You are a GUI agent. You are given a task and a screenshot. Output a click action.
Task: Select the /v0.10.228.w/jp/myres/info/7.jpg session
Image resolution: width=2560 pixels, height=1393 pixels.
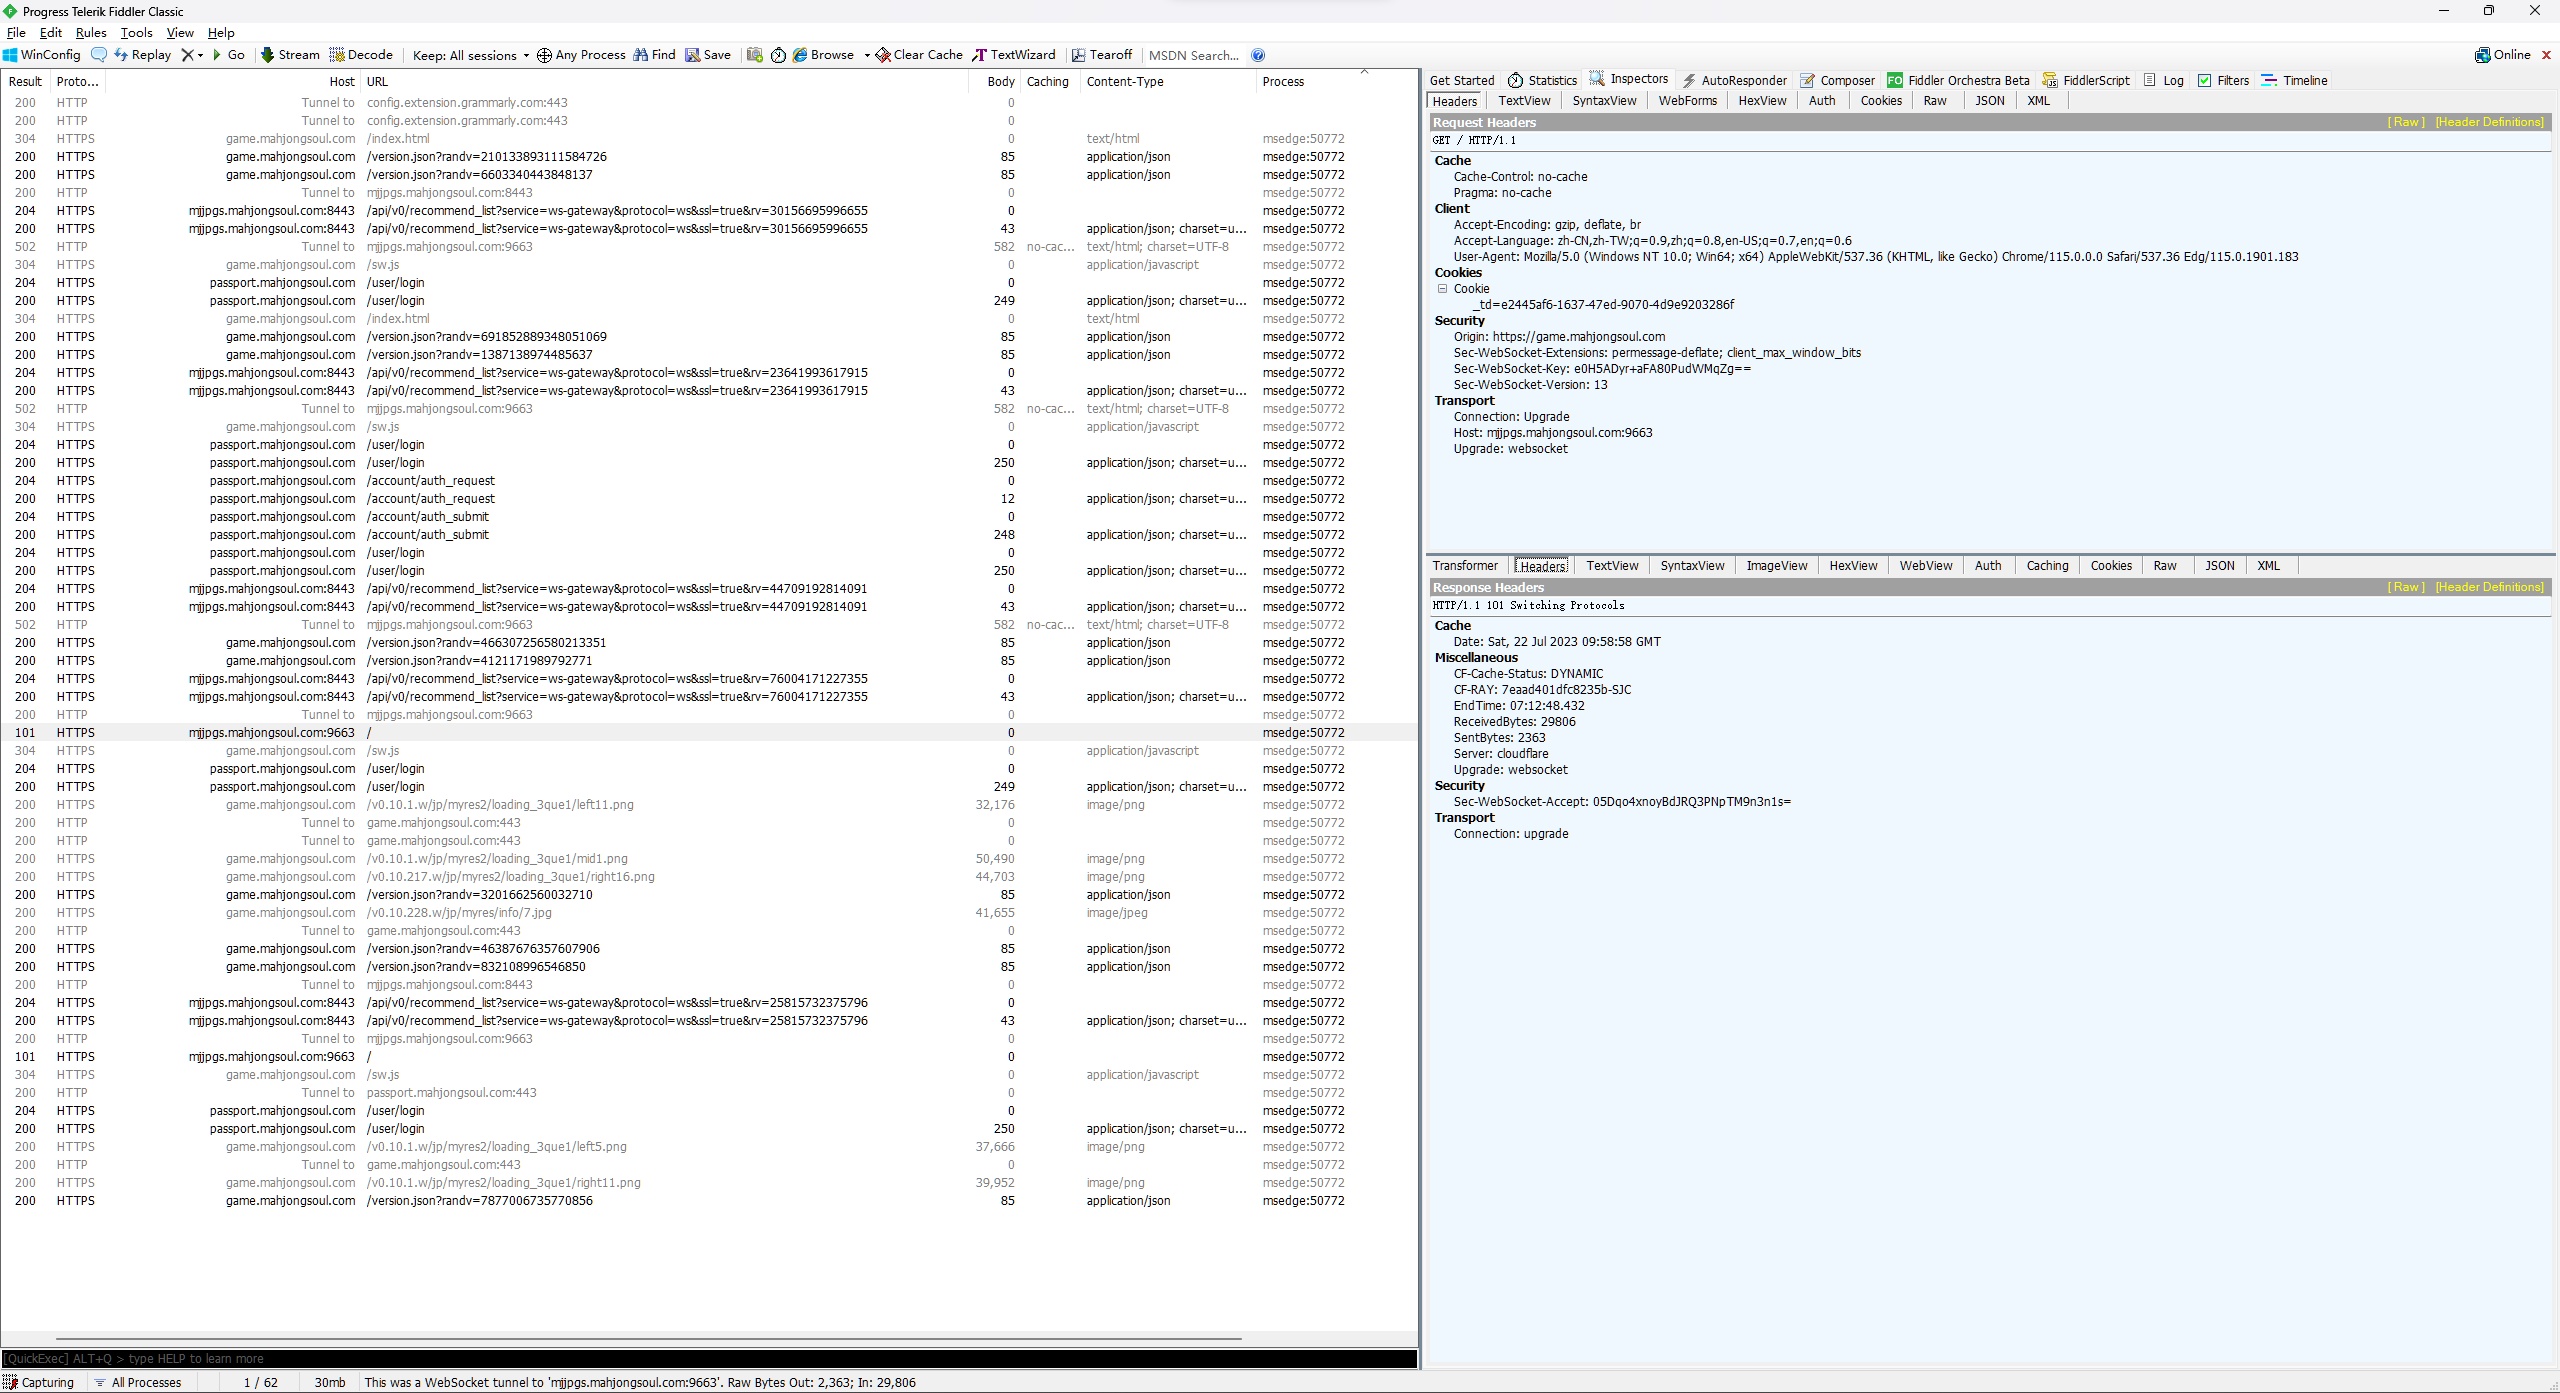pyautogui.click(x=709, y=913)
